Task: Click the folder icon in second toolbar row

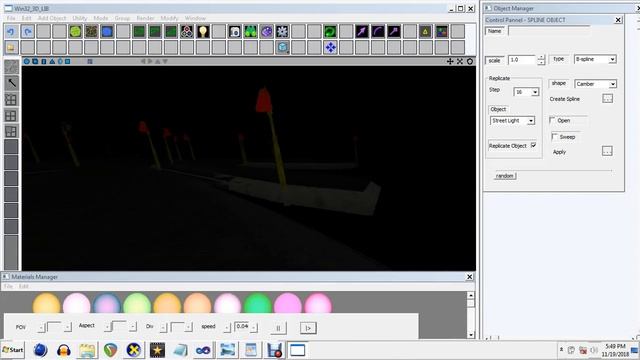Action: 11,47
